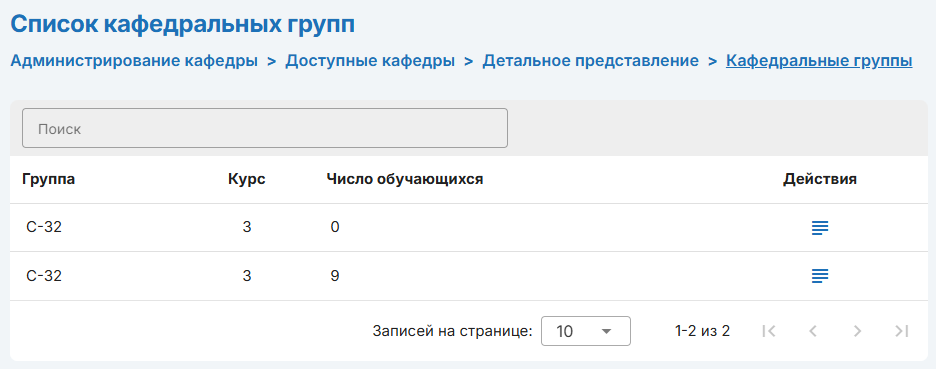The width and height of the screenshot is (936, 369).
Task: Sort by the Курс column header
Action: tap(247, 180)
